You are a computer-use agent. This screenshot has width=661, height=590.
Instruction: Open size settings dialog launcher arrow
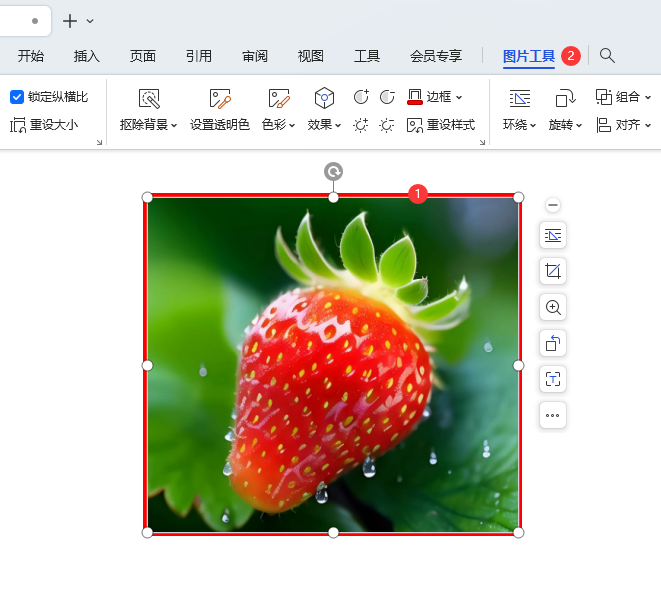click(x=99, y=142)
